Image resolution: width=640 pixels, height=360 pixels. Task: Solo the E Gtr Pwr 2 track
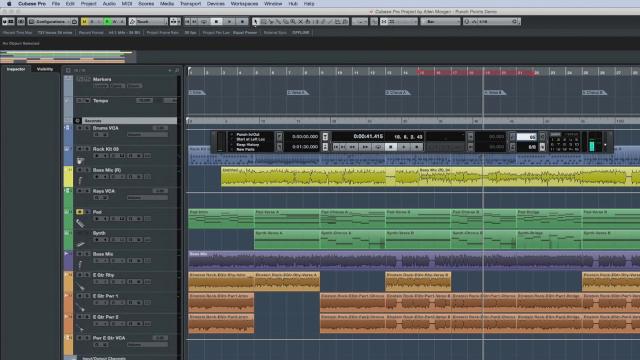[x=87, y=317]
